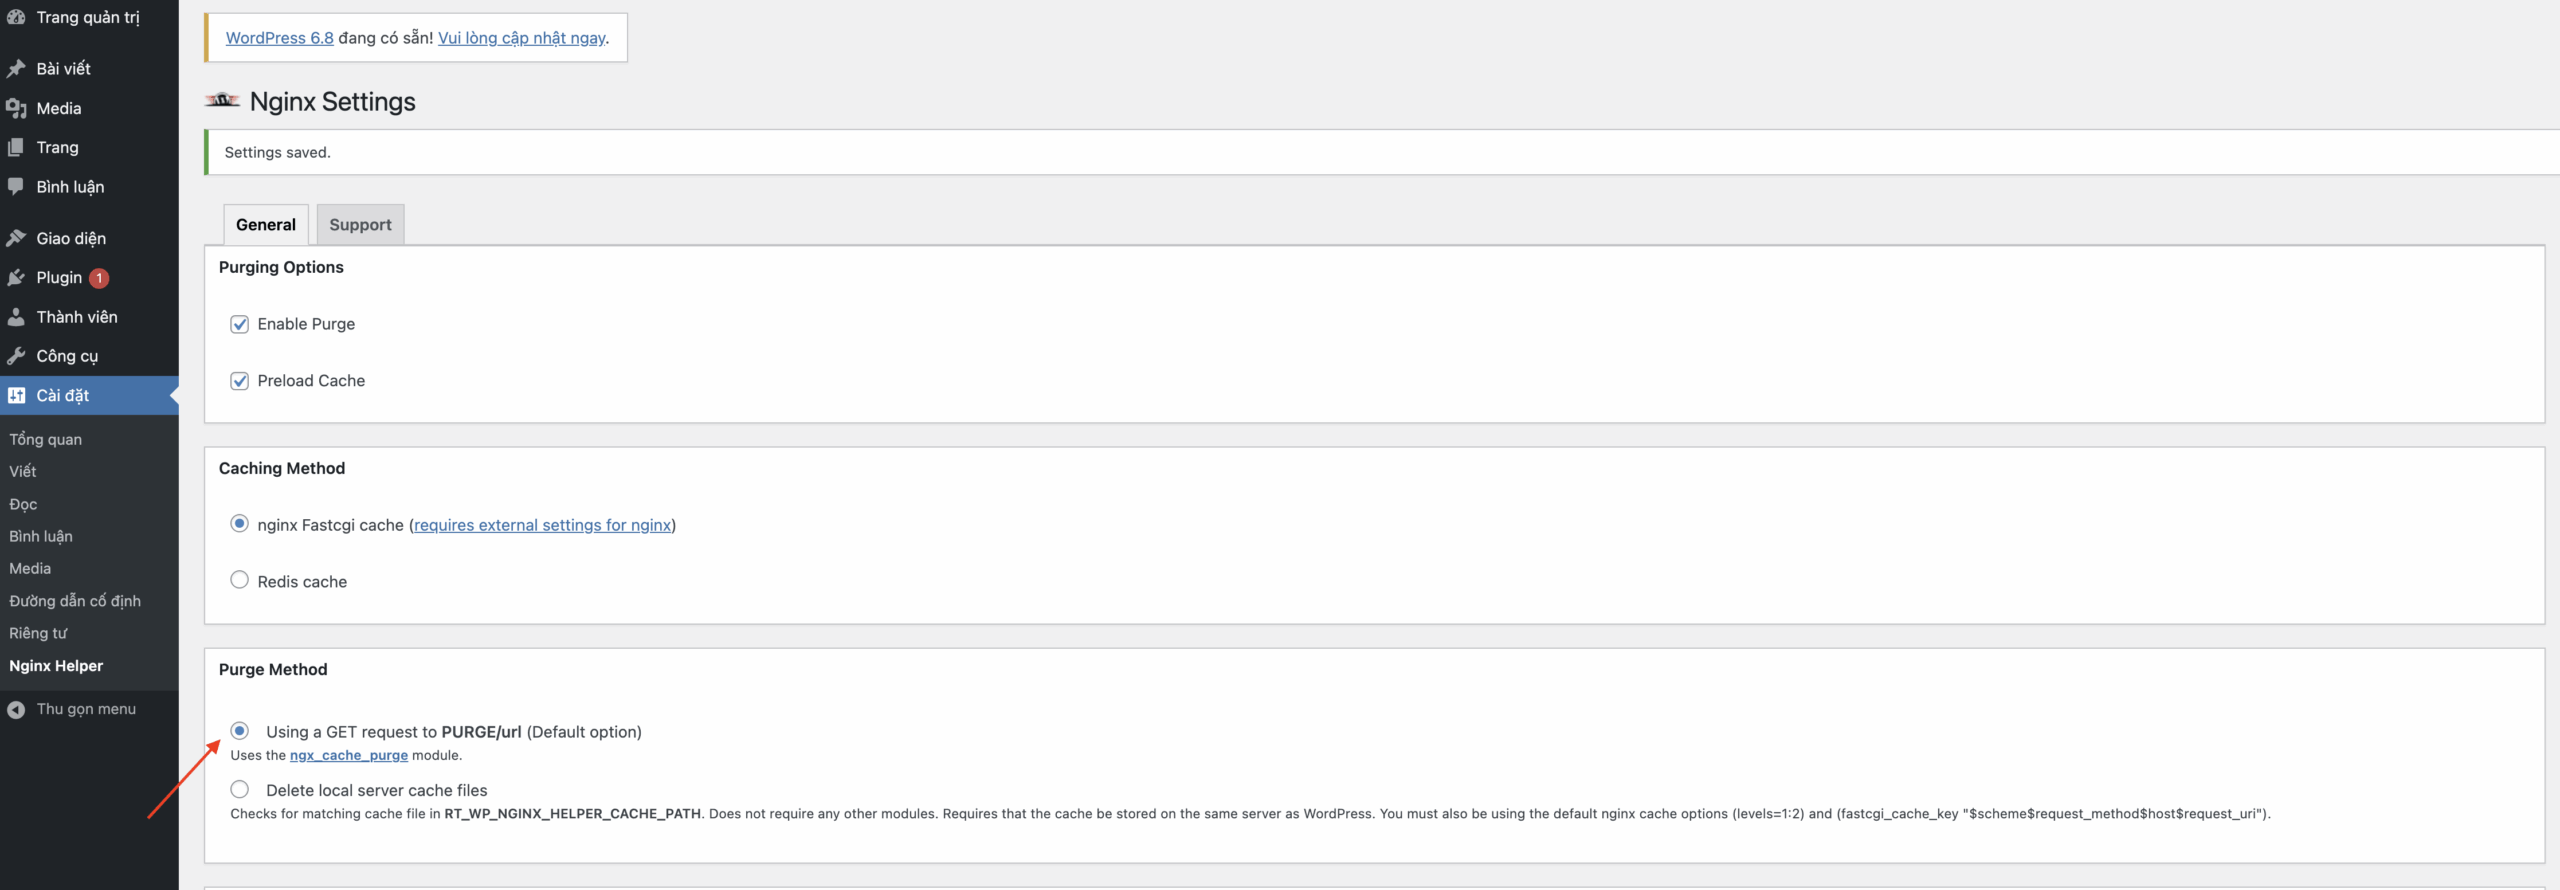The width and height of the screenshot is (2560, 890).
Task: Switch to the Support tab
Action: click(x=360, y=225)
